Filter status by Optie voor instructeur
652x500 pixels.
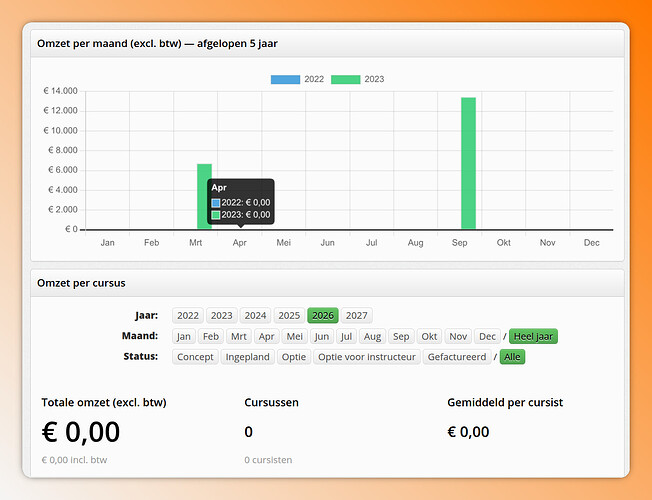click(x=367, y=357)
